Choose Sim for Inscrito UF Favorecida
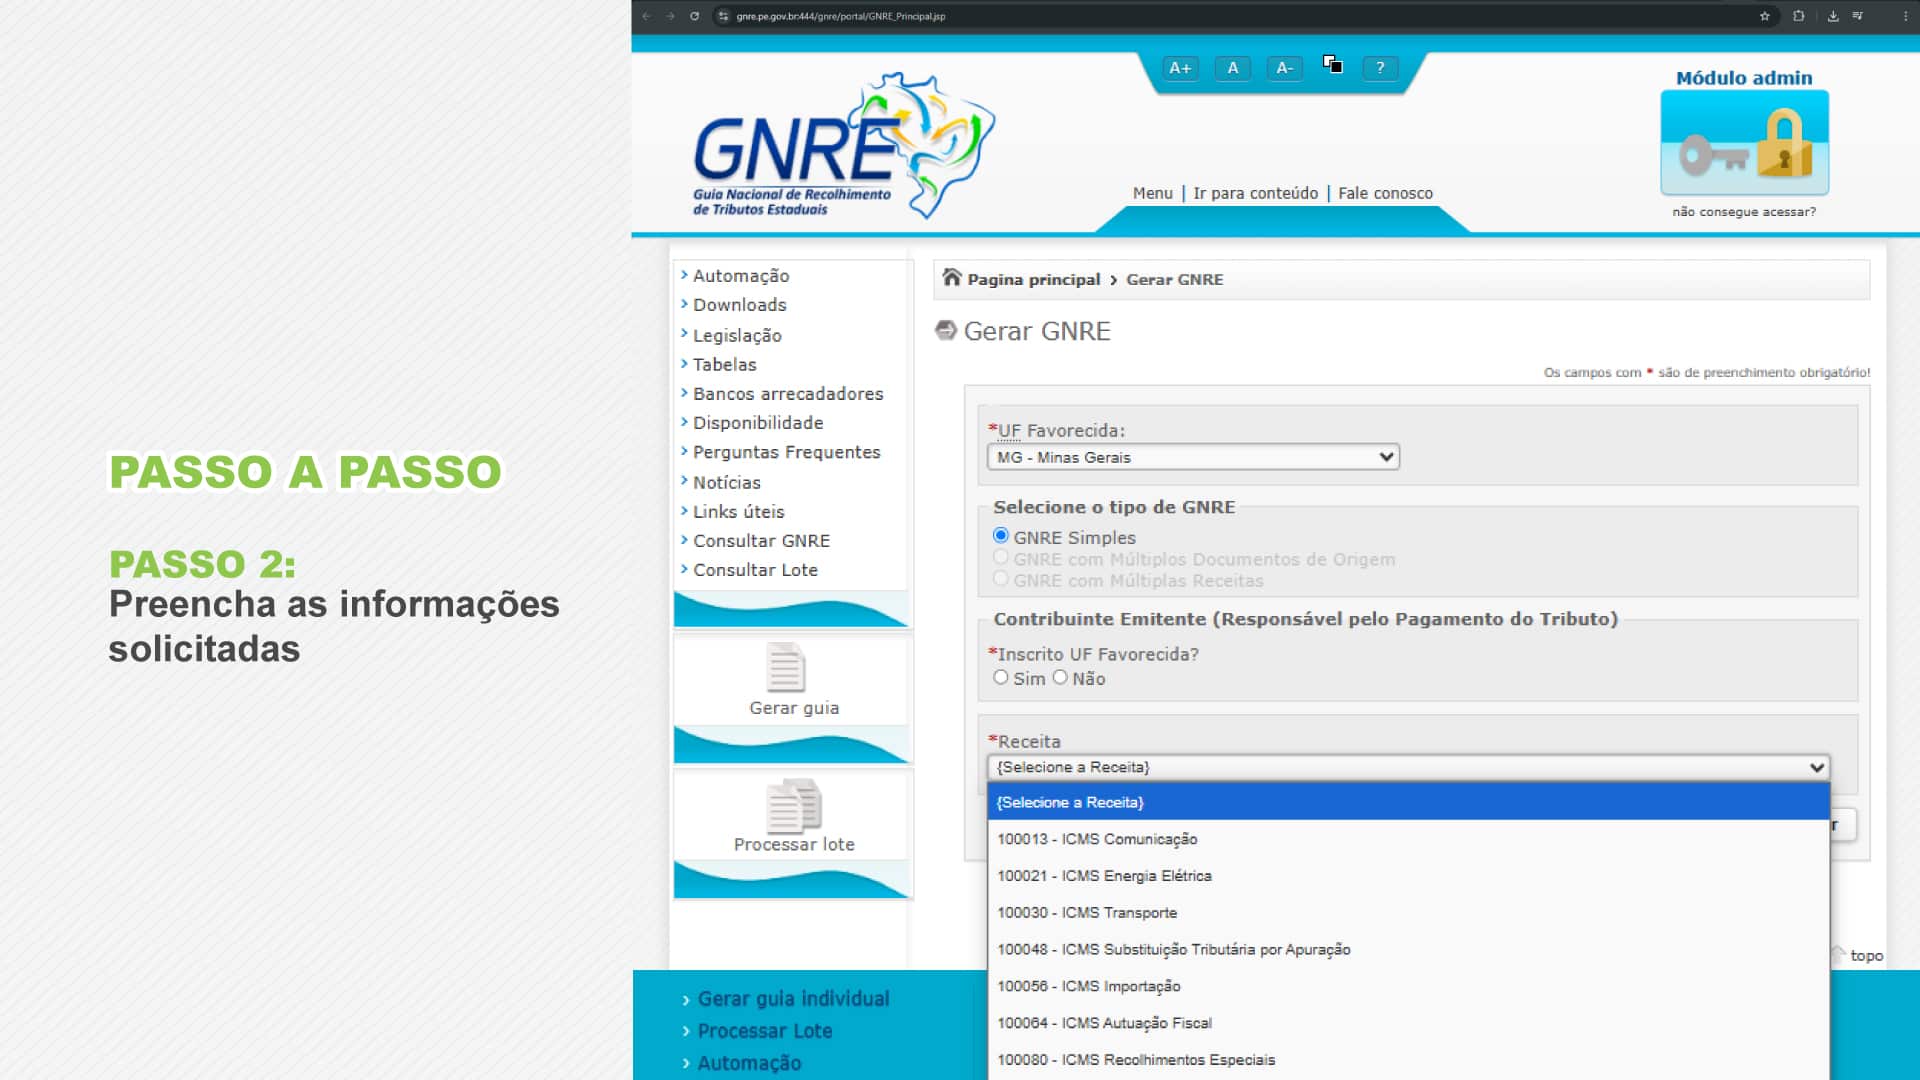Screen dimensions: 1920x1080 [1001, 677]
